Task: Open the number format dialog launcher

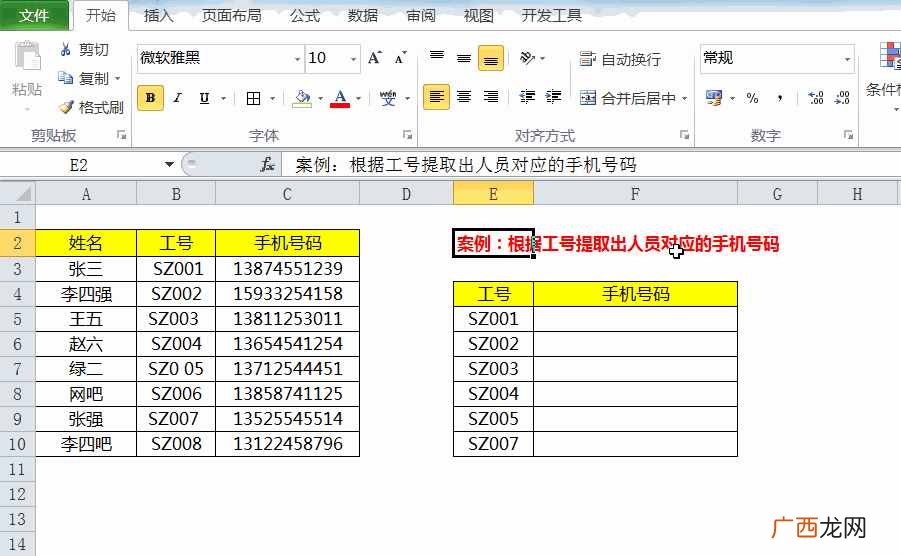Action: pos(848,134)
